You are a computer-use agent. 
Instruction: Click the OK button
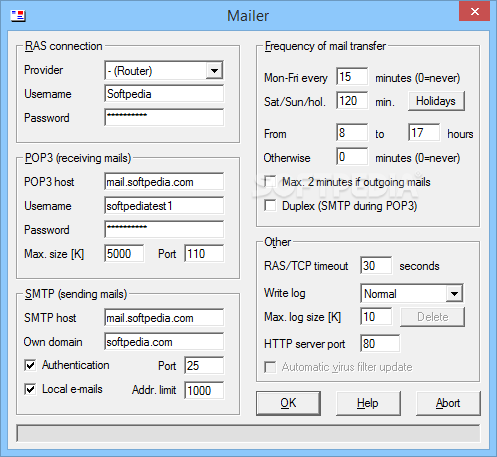click(288, 403)
